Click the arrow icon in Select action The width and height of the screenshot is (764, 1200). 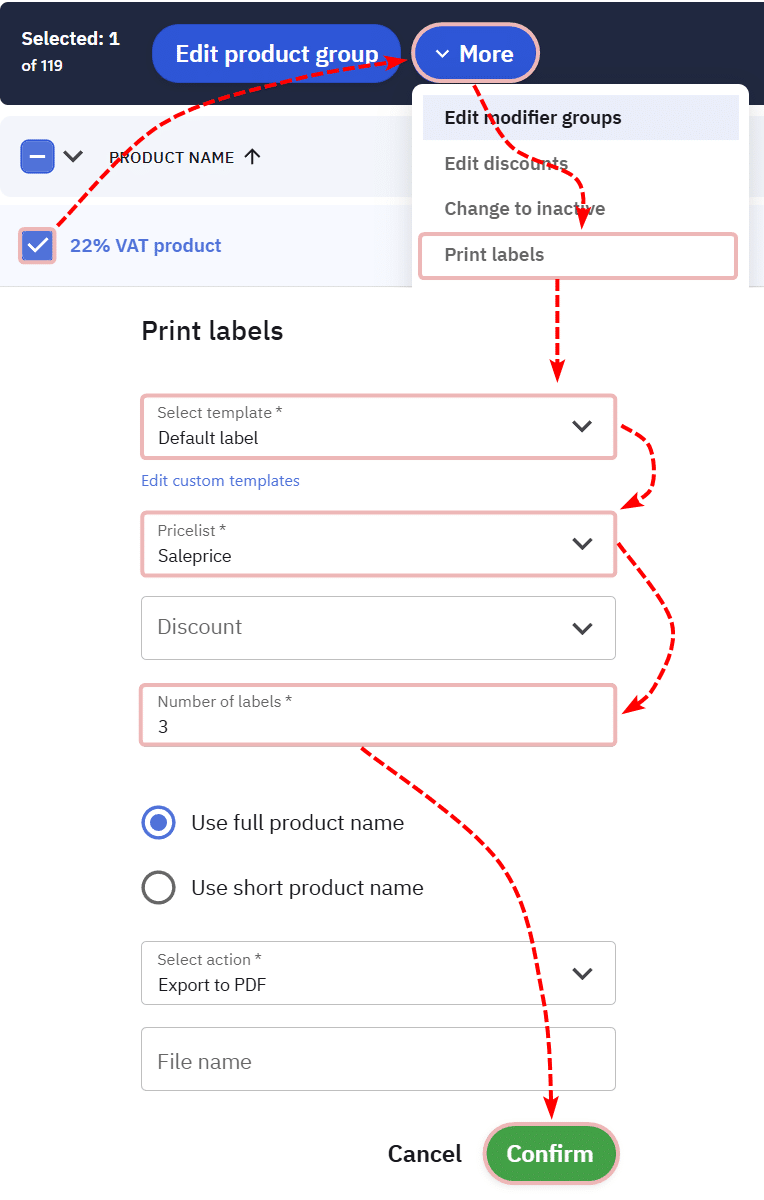click(582, 973)
